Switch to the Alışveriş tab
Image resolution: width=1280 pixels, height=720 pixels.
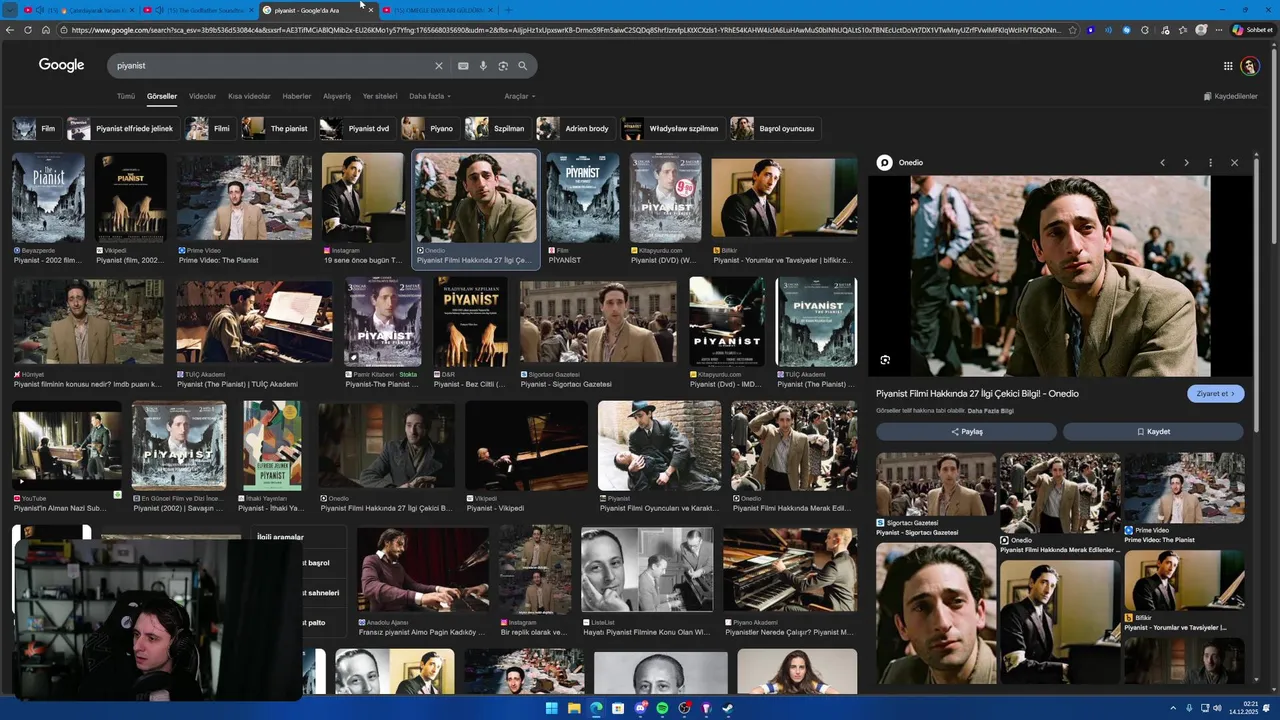(x=337, y=97)
